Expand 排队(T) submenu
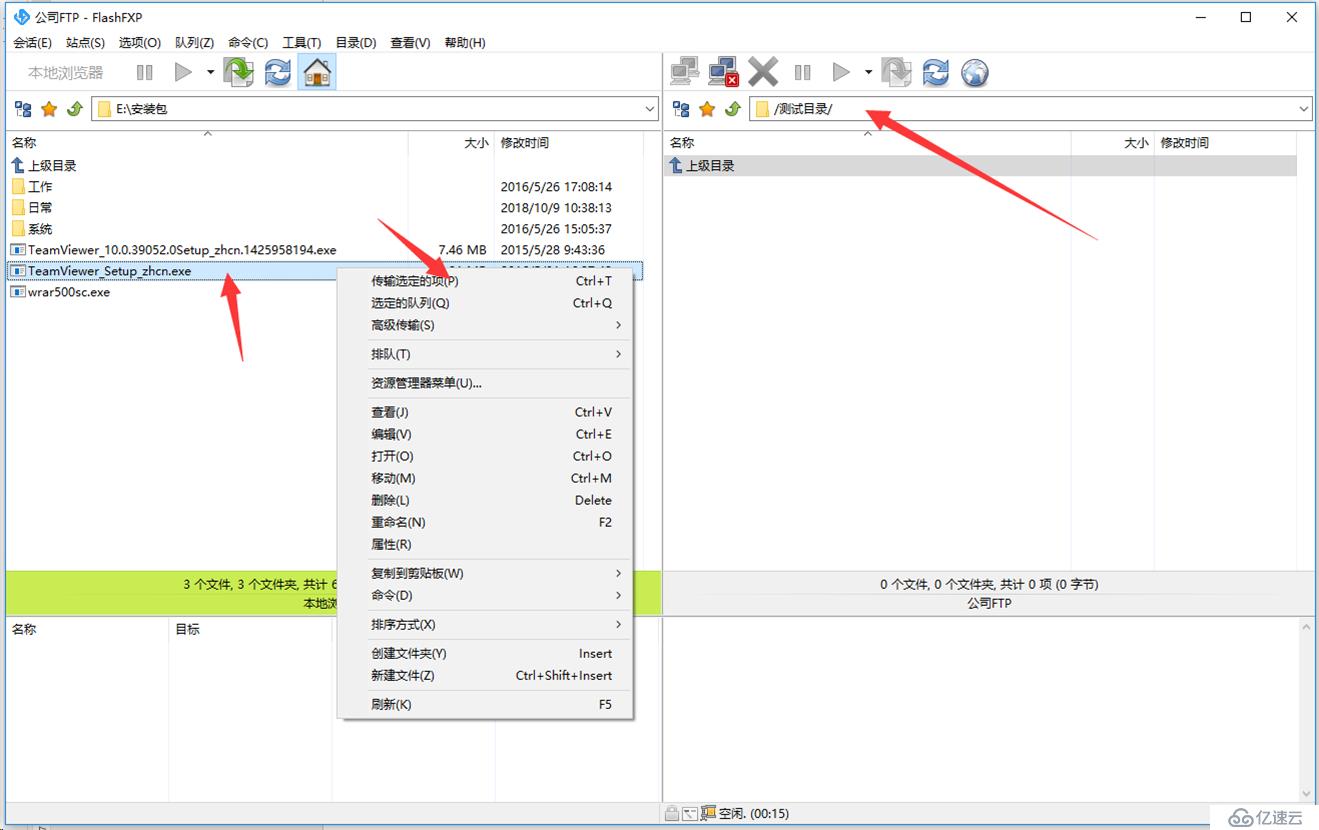 pos(485,354)
